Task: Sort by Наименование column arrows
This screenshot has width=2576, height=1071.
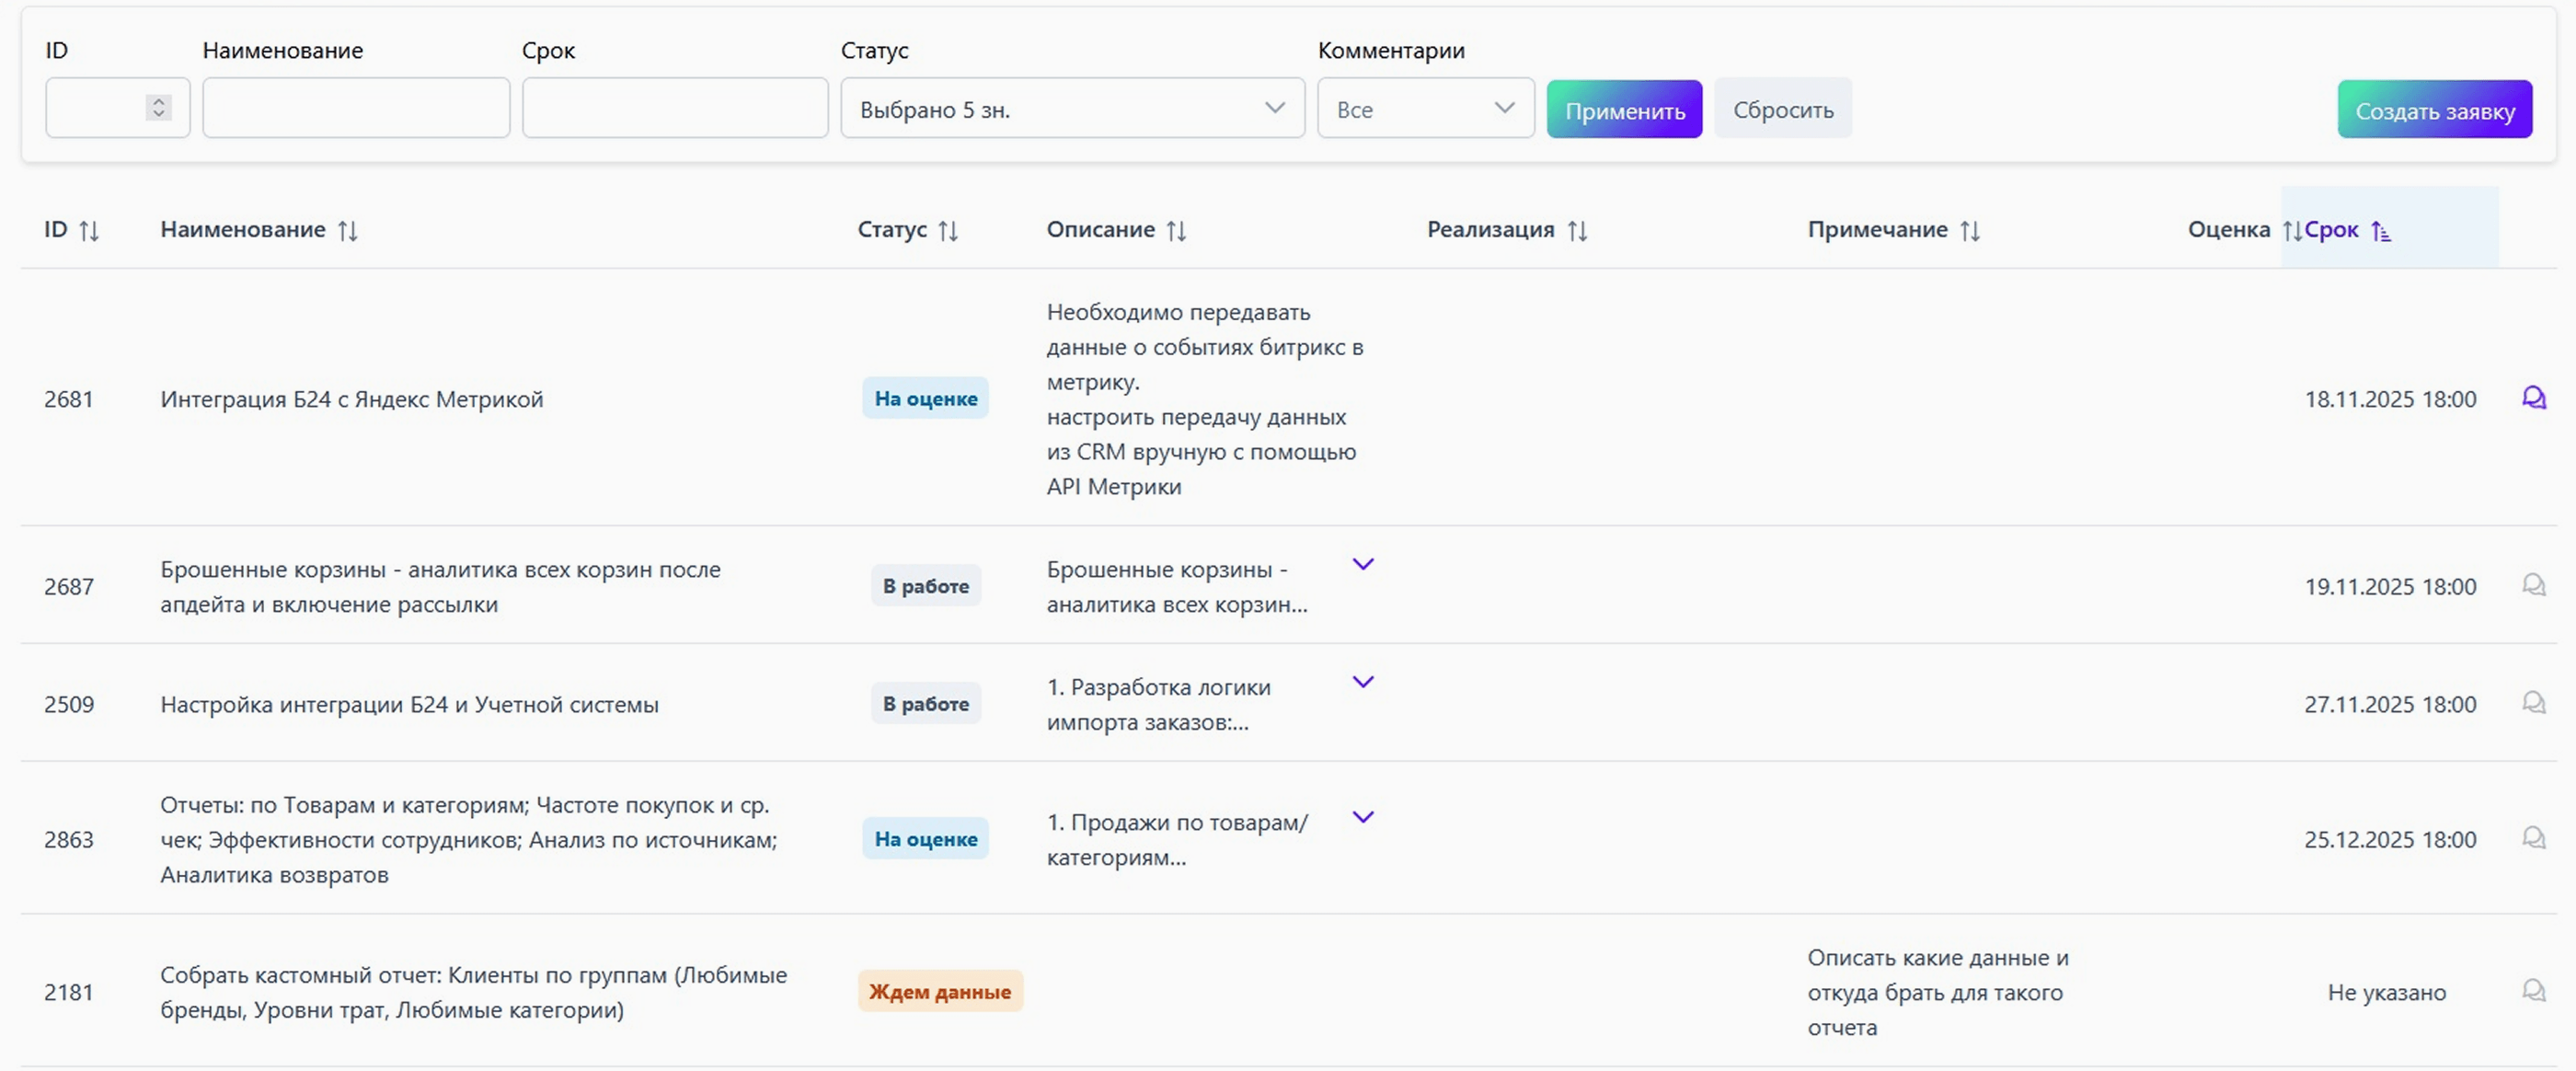Action: [347, 231]
